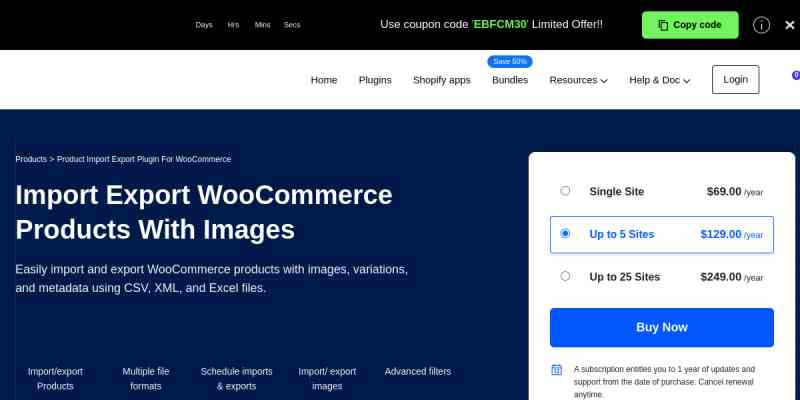Click the $69.00 /year price
800x400 pixels.
[735, 192]
